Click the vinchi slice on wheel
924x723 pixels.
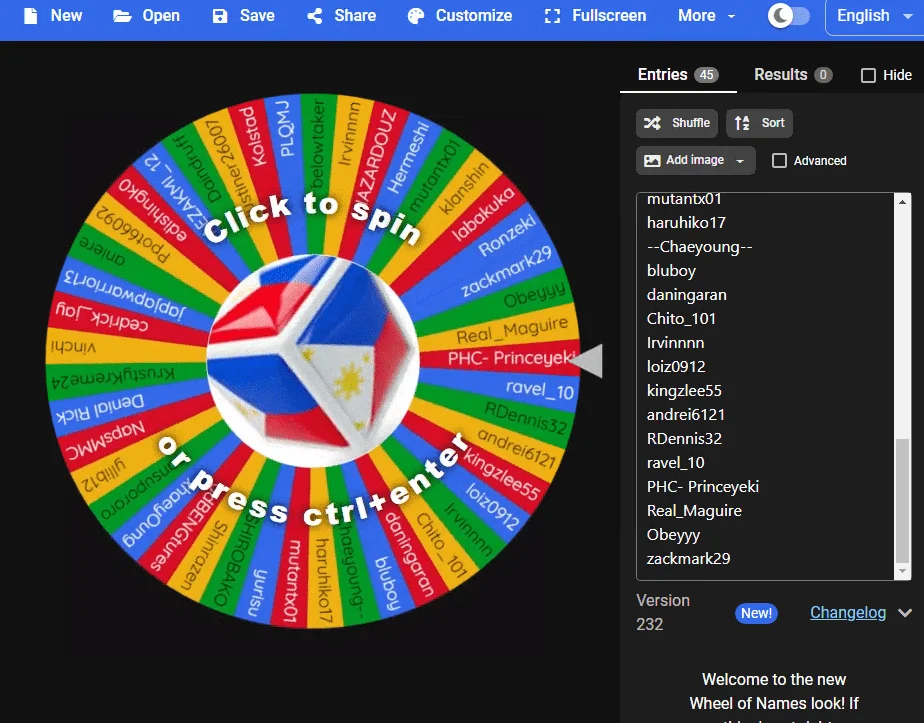[73, 346]
